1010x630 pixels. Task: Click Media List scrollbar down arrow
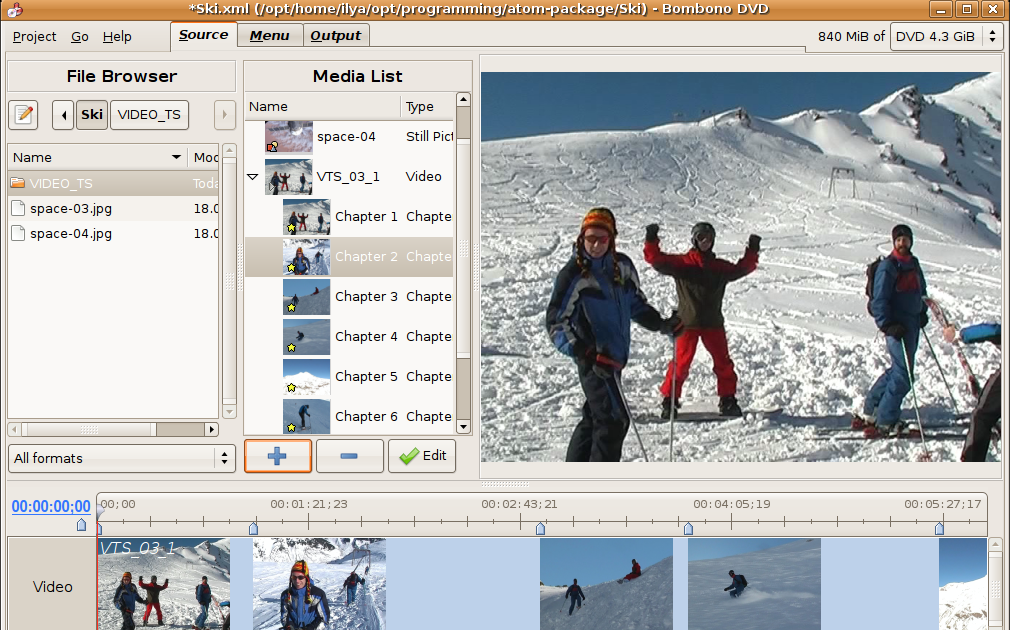pyautogui.click(x=463, y=427)
